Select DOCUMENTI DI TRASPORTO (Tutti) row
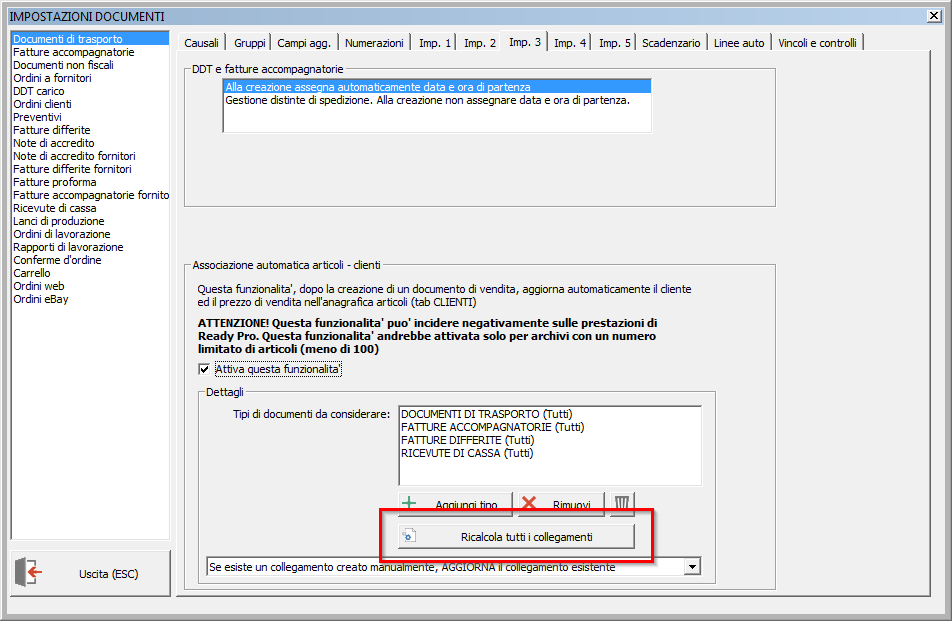Image resolution: width=952 pixels, height=621 pixels. click(x=550, y=414)
